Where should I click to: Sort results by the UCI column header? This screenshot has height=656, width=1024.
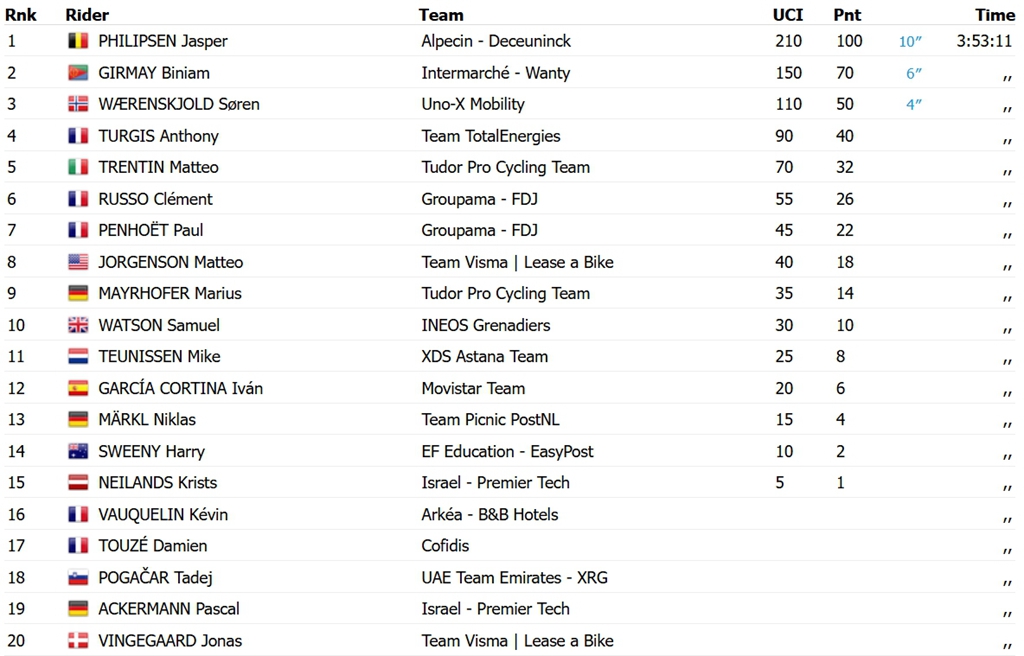[788, 14]
